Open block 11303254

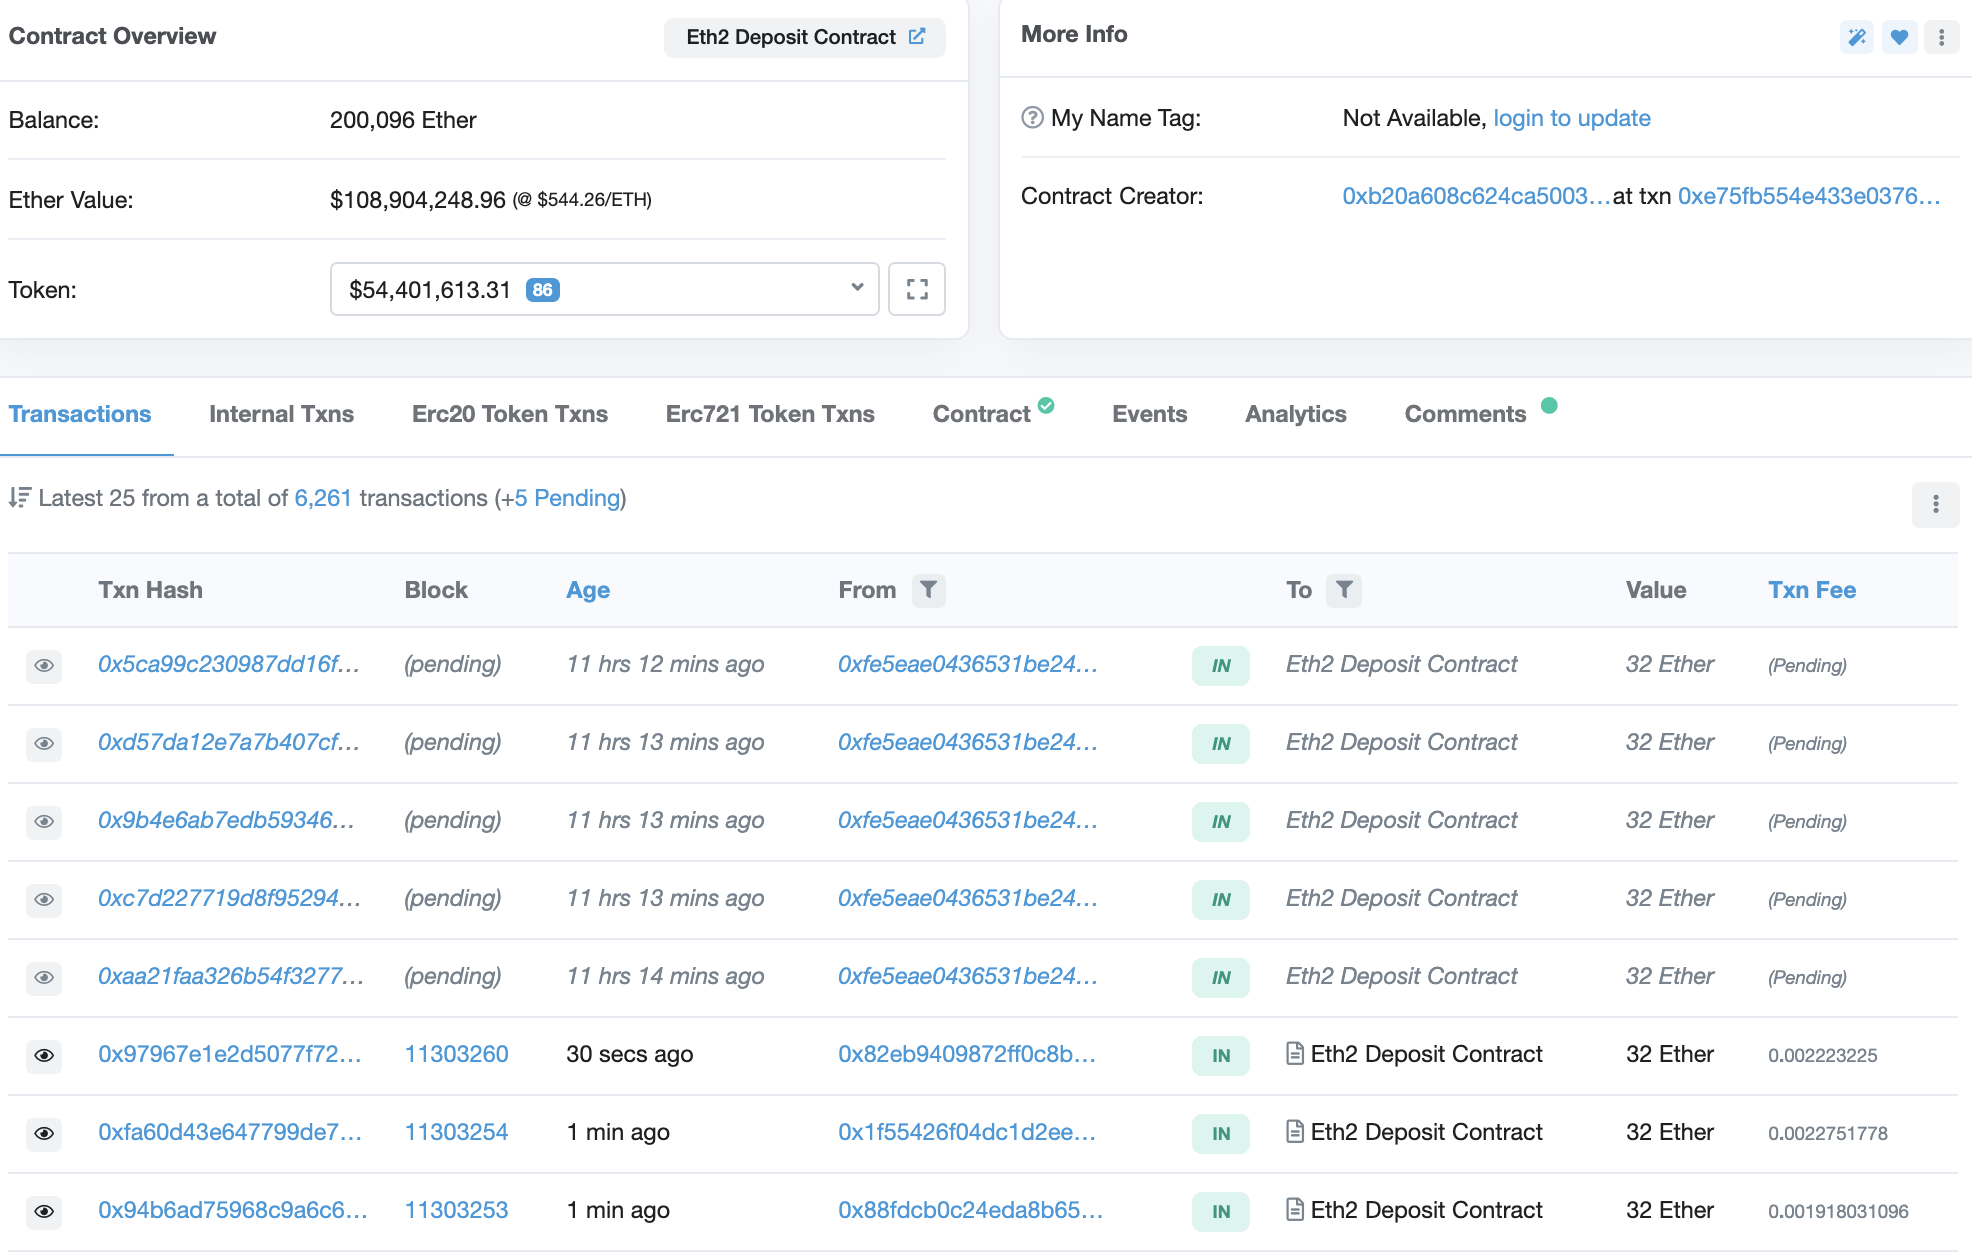click(456, 1132)
